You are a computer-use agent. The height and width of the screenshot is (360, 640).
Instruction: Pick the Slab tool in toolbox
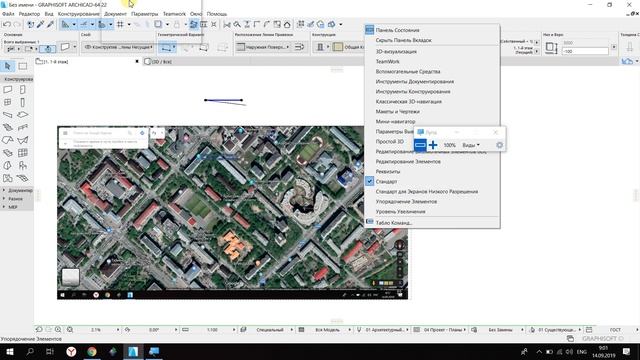(23, 115)
